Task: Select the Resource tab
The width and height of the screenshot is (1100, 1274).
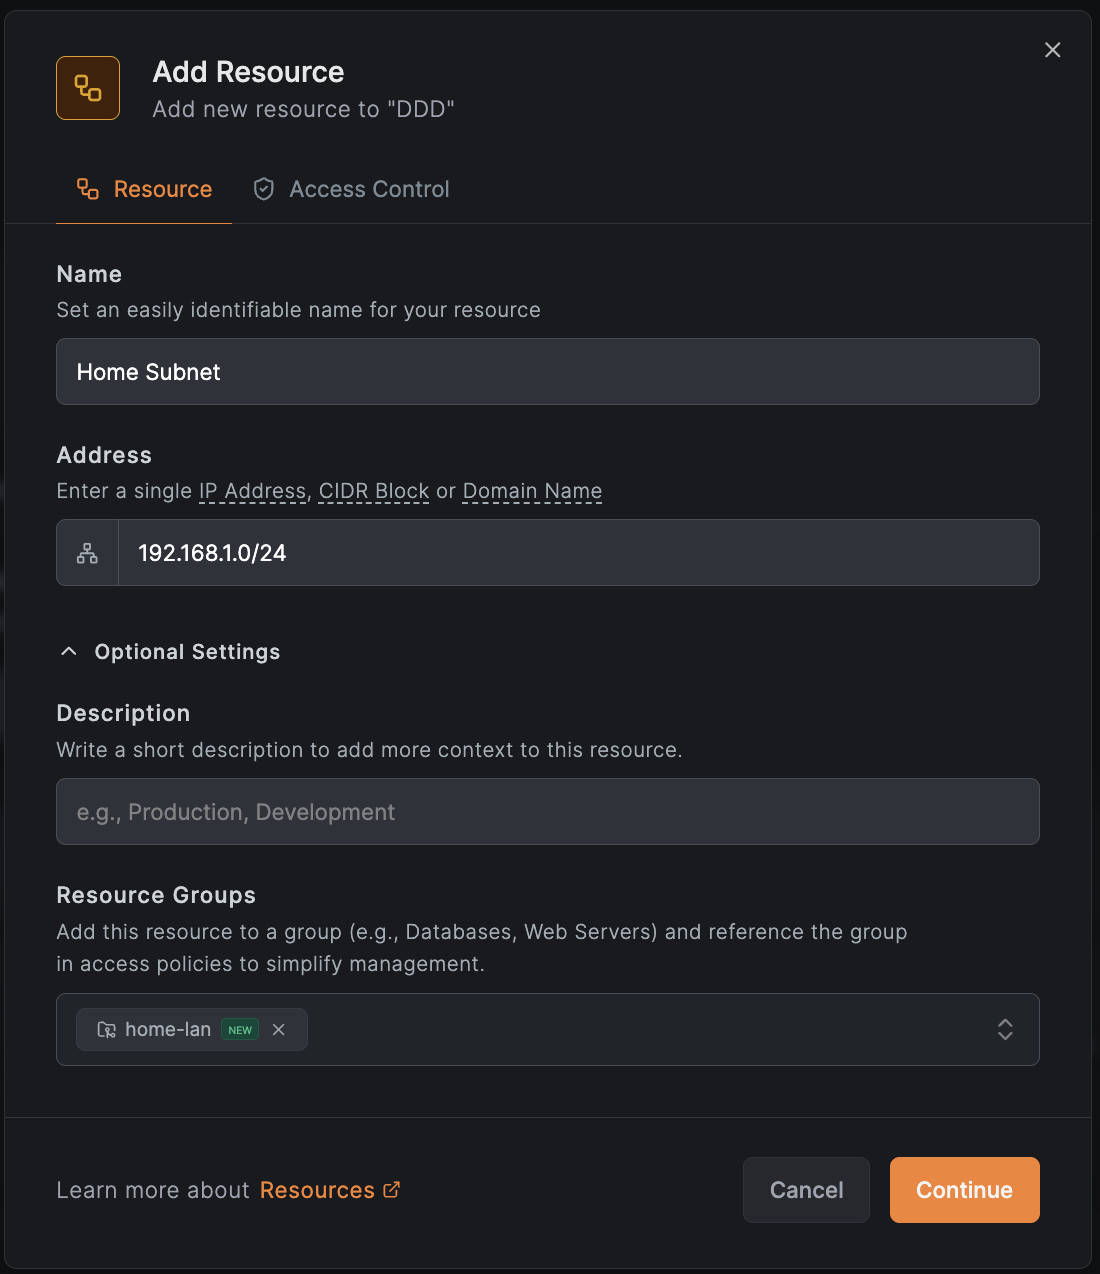Action: point(162,189)
